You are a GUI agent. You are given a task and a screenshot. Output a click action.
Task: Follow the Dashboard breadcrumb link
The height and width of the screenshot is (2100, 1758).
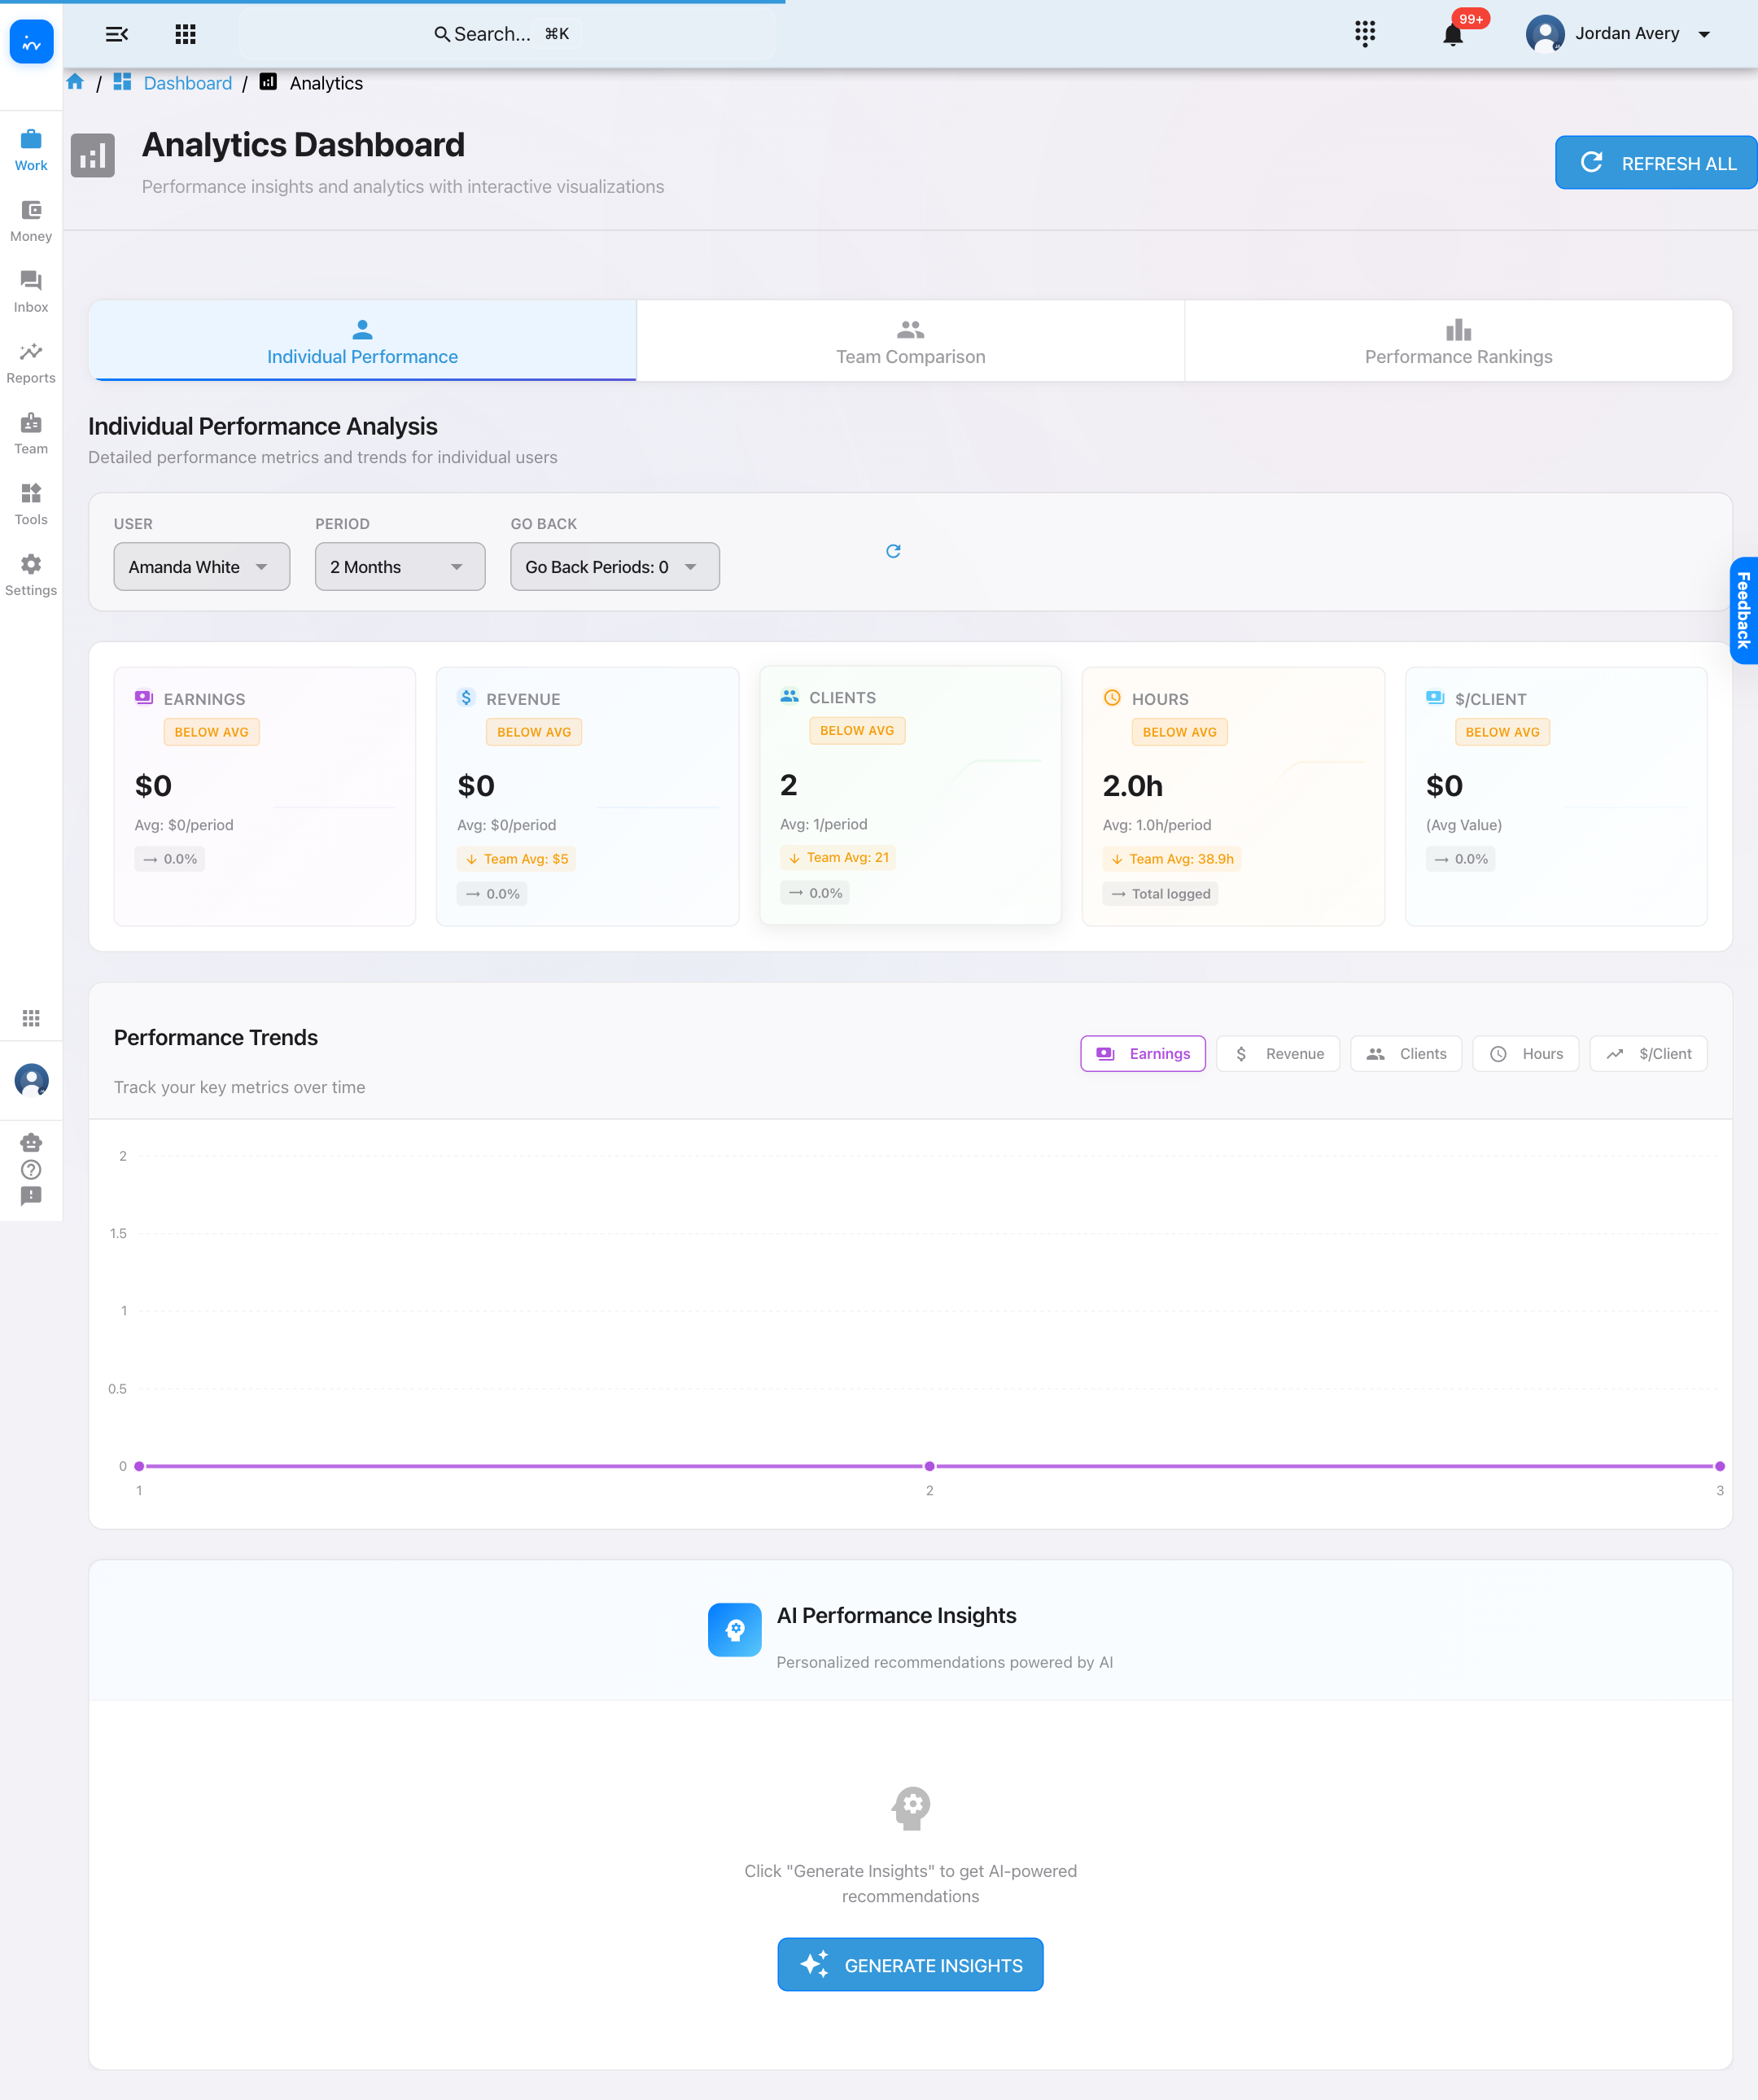[188, 83]
